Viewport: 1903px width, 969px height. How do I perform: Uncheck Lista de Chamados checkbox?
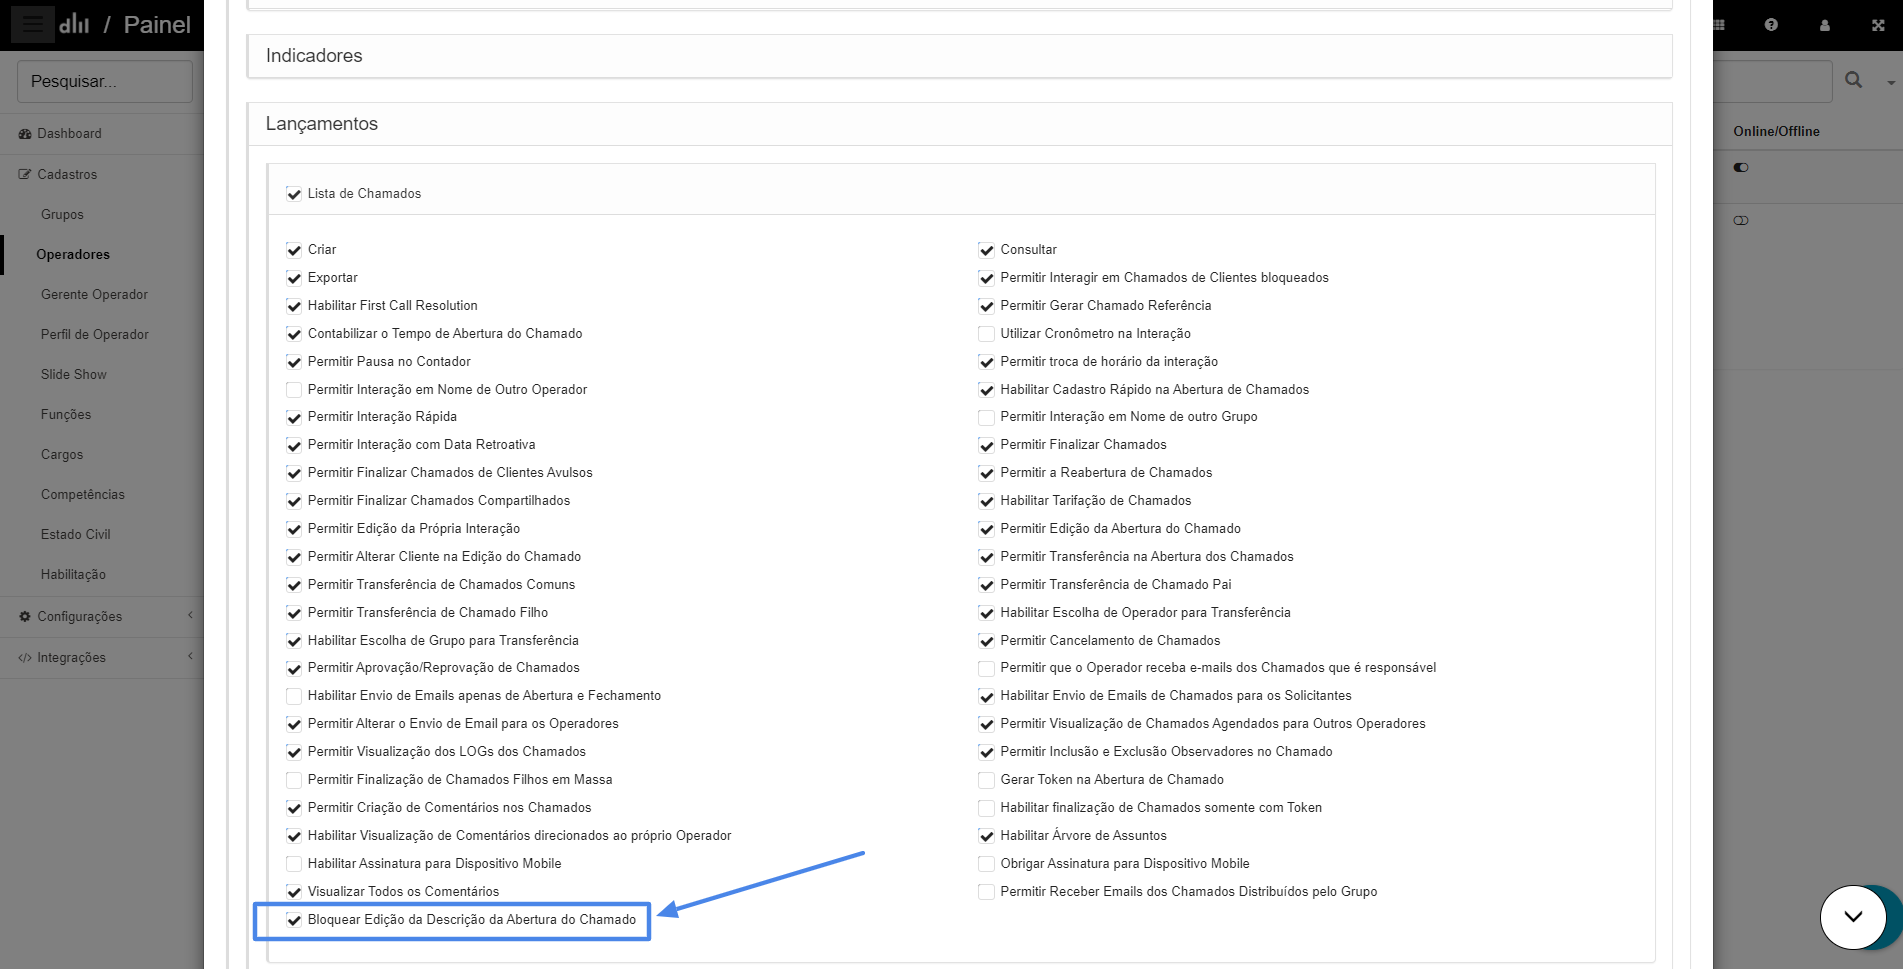(x=294, y=194)
